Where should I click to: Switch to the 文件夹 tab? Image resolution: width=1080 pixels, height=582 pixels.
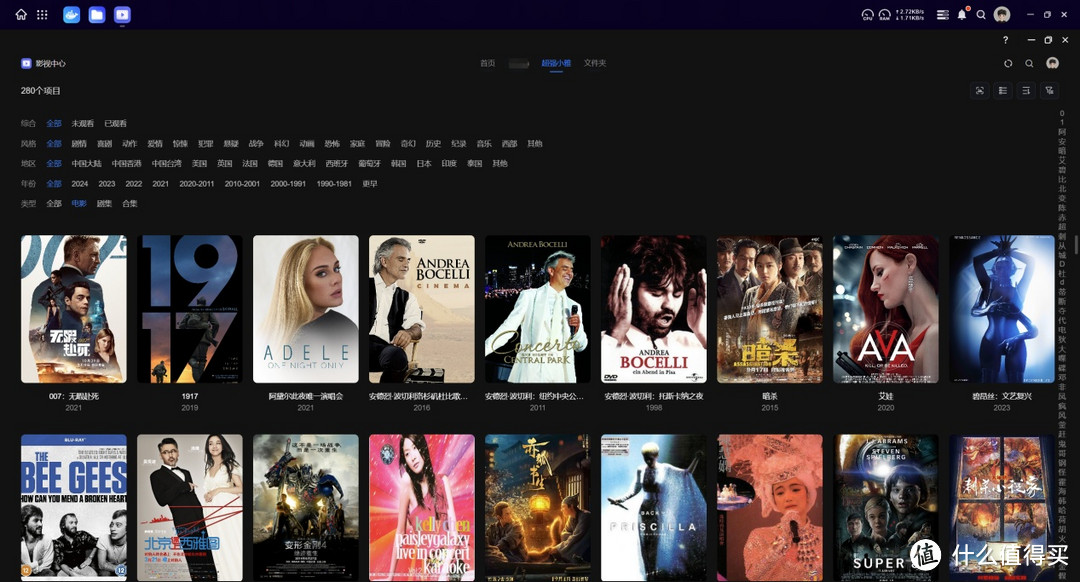coord(595,63)
